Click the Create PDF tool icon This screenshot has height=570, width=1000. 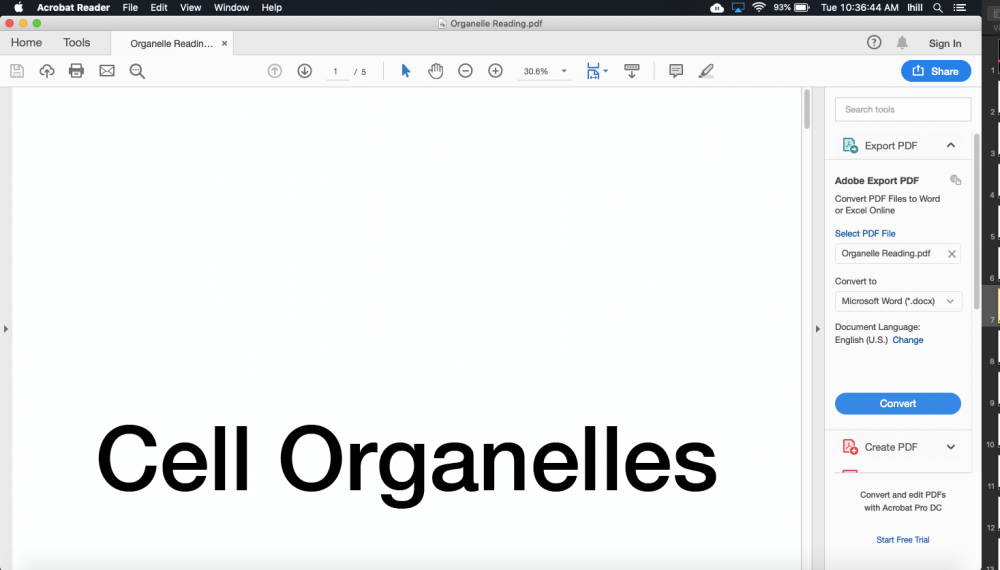[x=850, y=447]
